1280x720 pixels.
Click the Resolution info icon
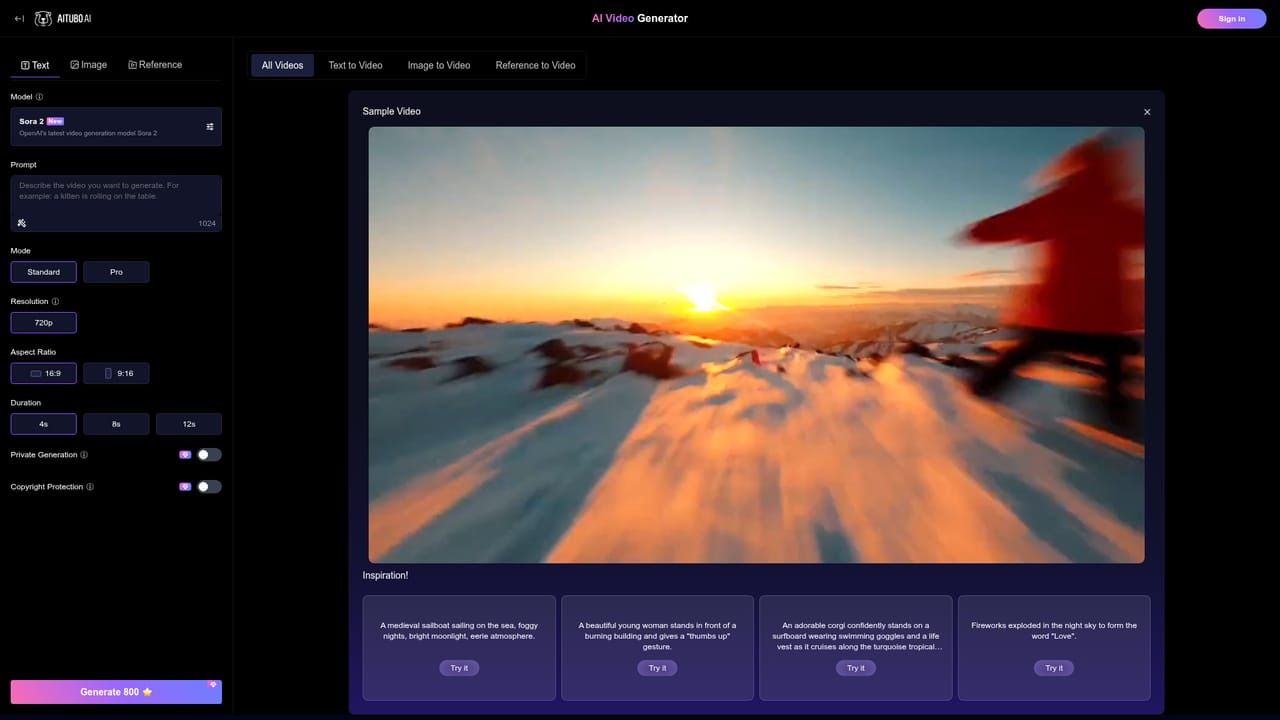[55, 301]
